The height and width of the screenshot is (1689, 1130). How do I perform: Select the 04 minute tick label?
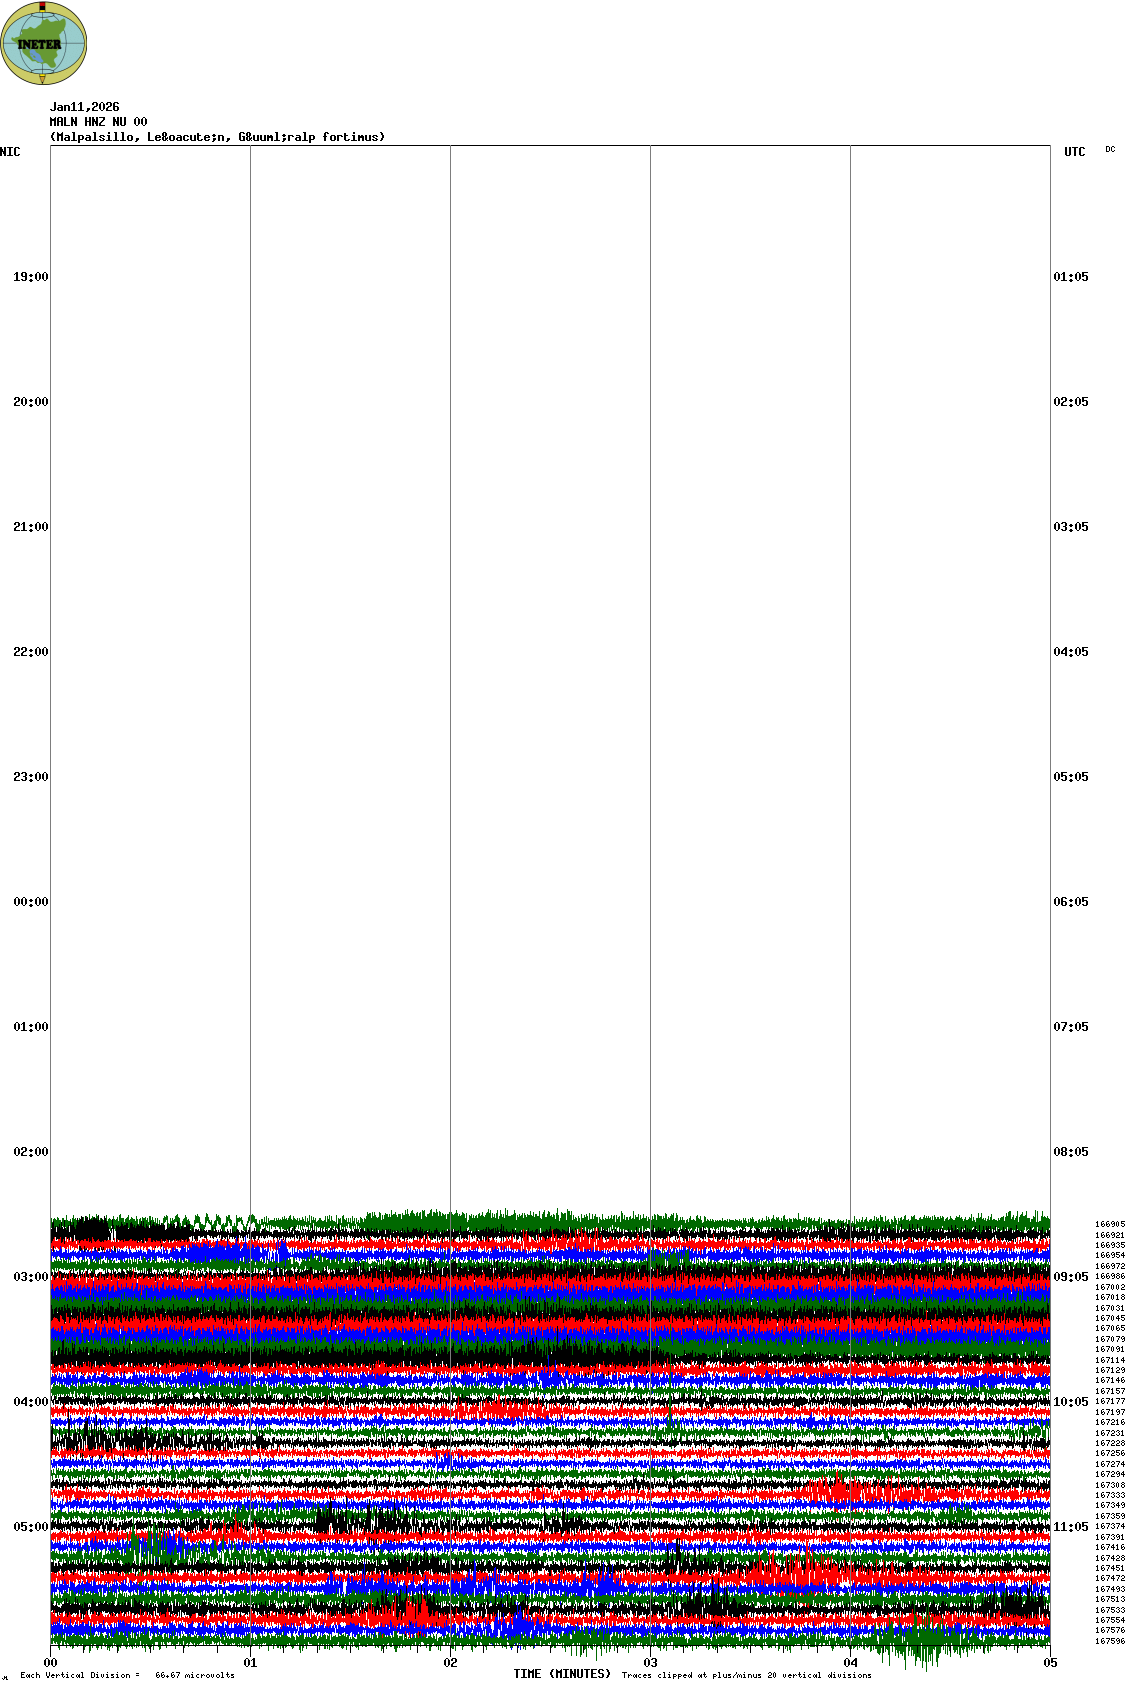tap(851, 1663)
